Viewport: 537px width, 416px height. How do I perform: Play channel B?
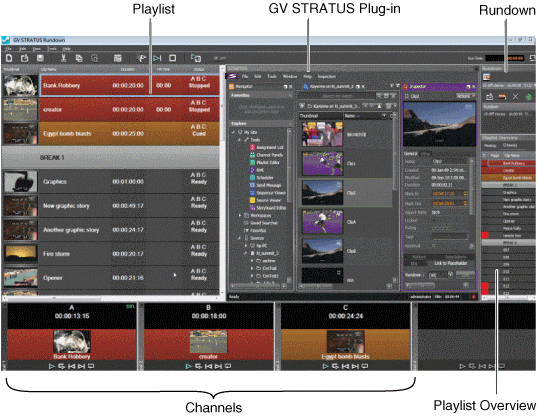(188, 366)
